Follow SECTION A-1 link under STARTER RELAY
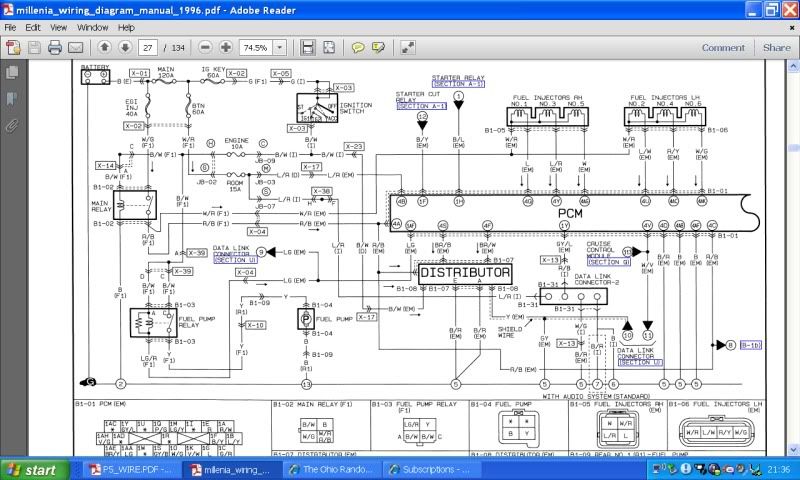Image resolution: width=800 pixels, height=480 pixels. tap(458, 84)
